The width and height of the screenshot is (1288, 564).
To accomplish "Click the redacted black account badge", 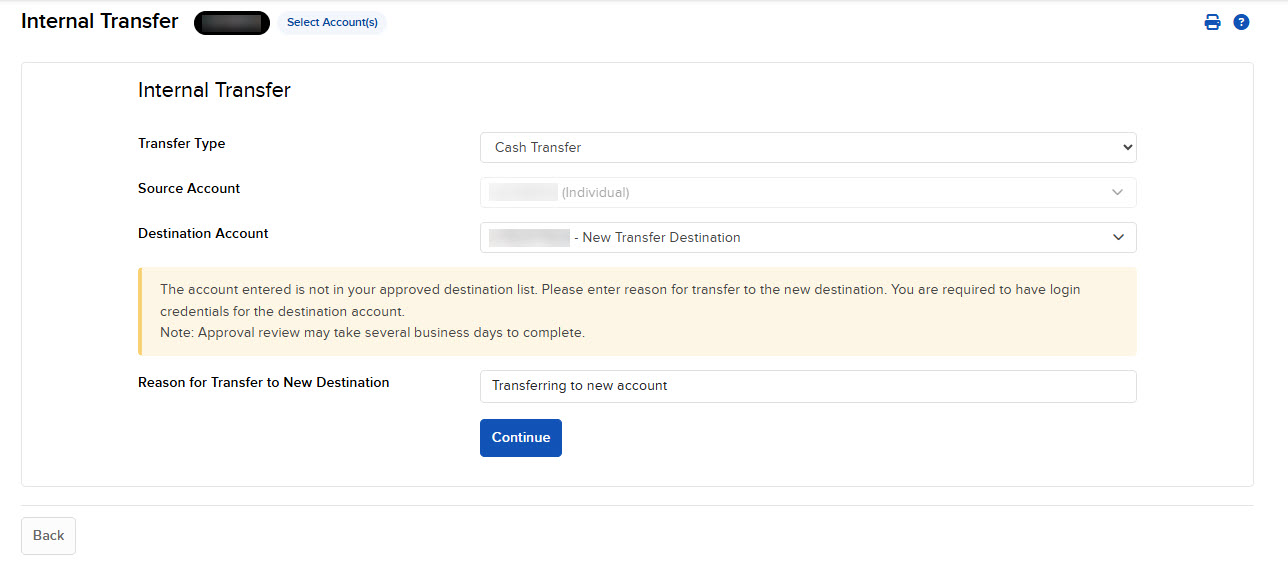I will (232, 23).
